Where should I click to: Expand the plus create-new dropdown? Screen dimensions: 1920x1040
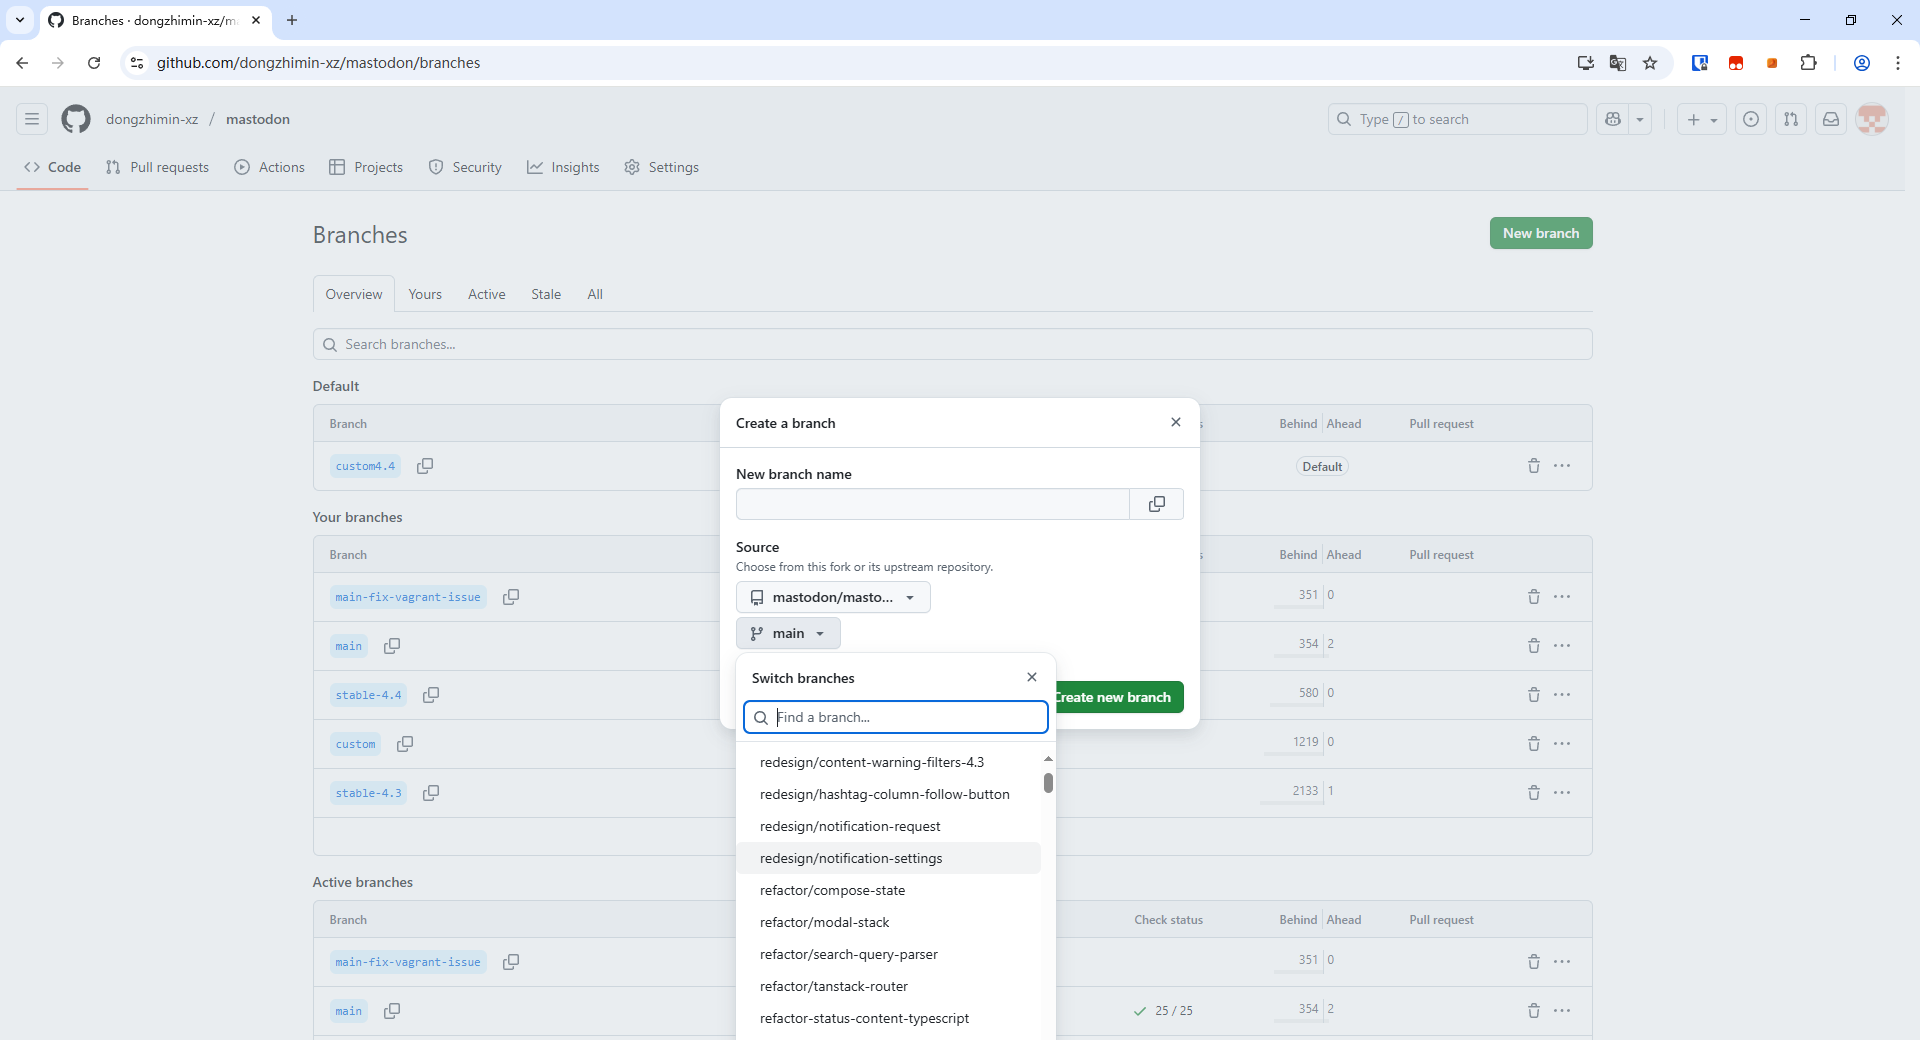pos(1701,119)
